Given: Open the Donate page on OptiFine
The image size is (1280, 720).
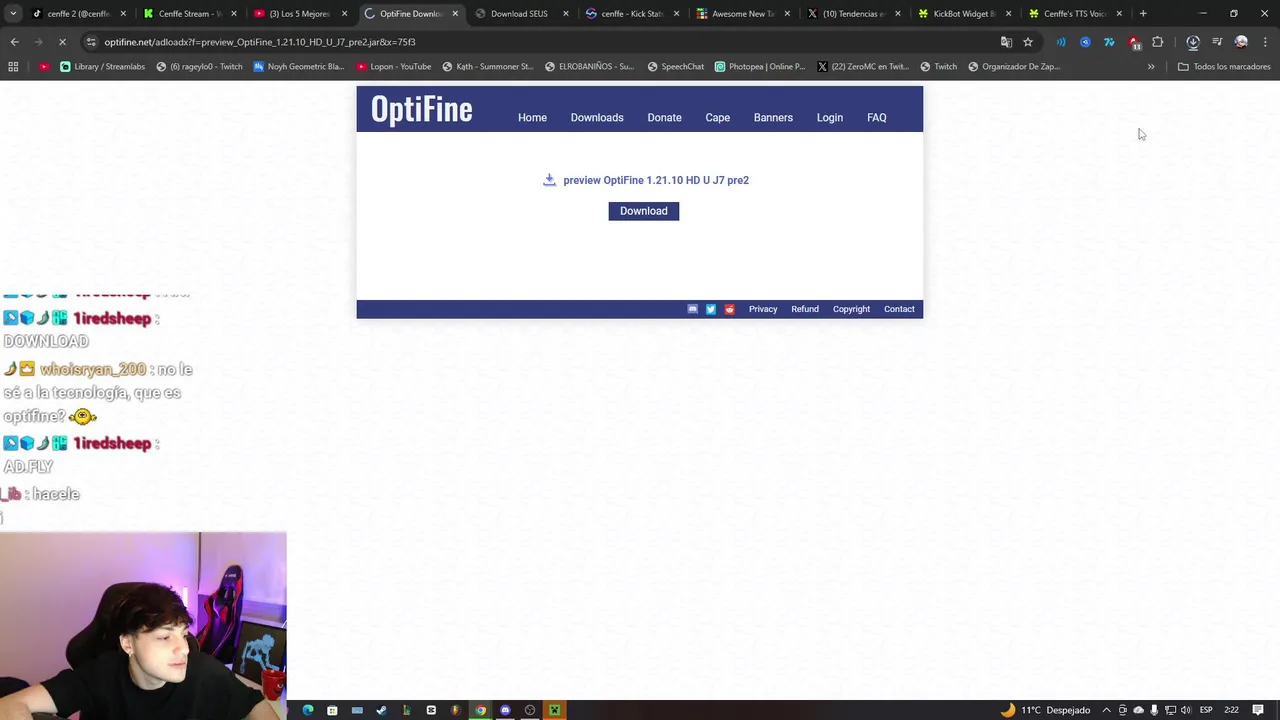Looking at the screenshot, I should [x=664, y=118].
